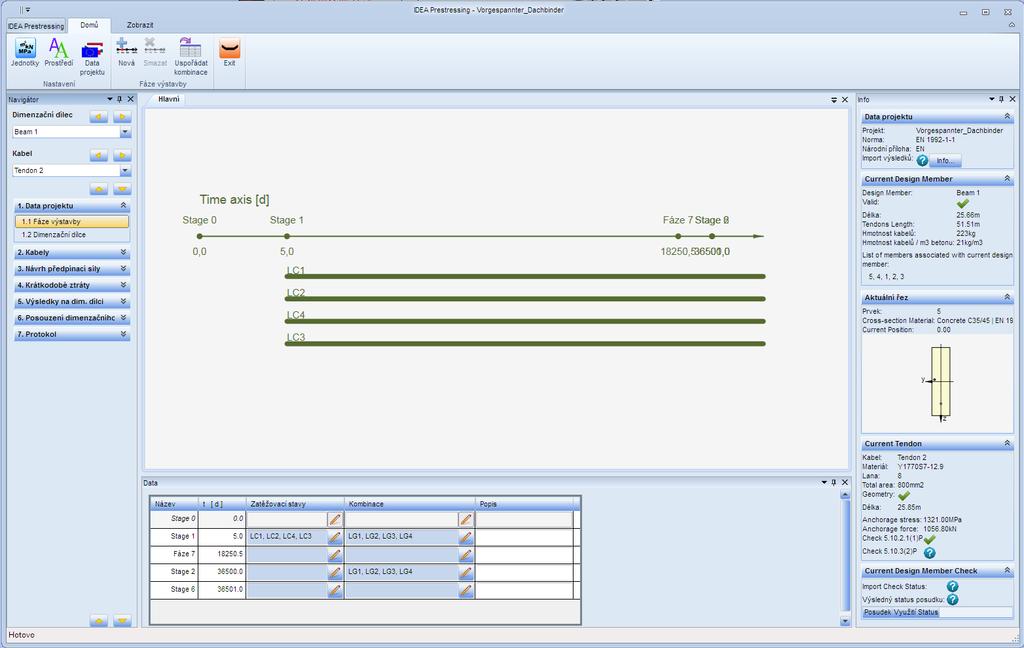Image resolution: width=1024 pixels, height=648 pixels.
Task: Move navigator step down arrow button
Action: 122,189
